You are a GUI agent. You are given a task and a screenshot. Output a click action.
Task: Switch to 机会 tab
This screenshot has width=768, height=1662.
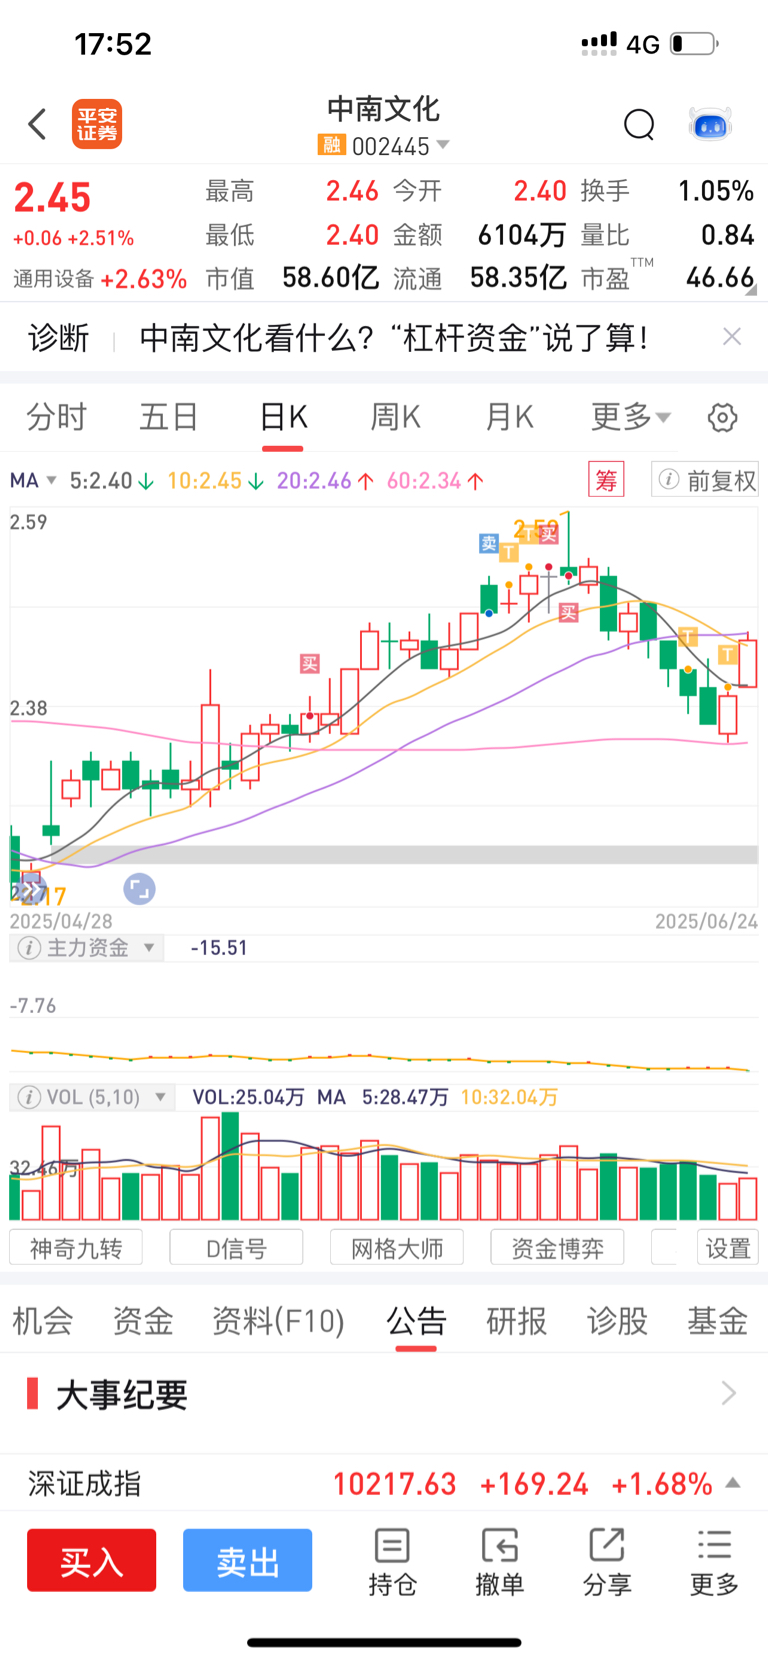[x=42, y=1321]
